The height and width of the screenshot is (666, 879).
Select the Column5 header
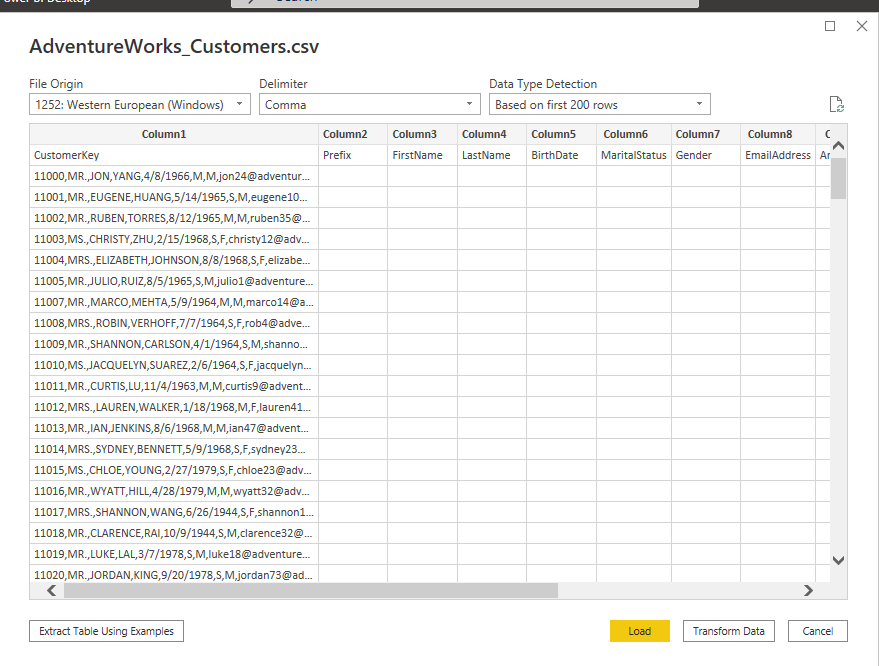pyautogui.click(x=561, y=134)
